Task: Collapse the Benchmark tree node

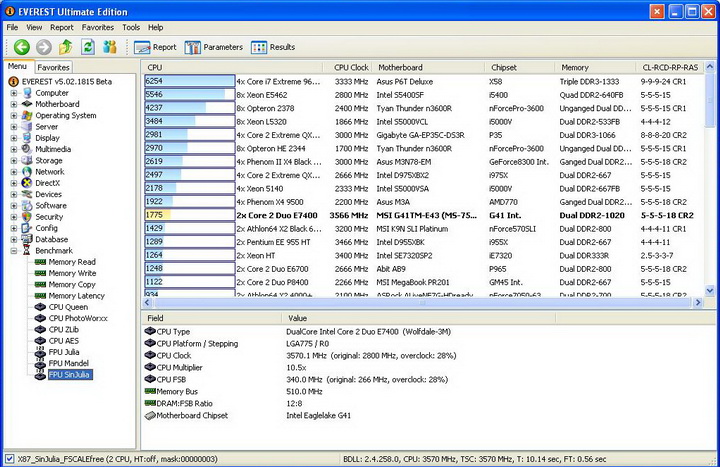Action: point(14,251)
